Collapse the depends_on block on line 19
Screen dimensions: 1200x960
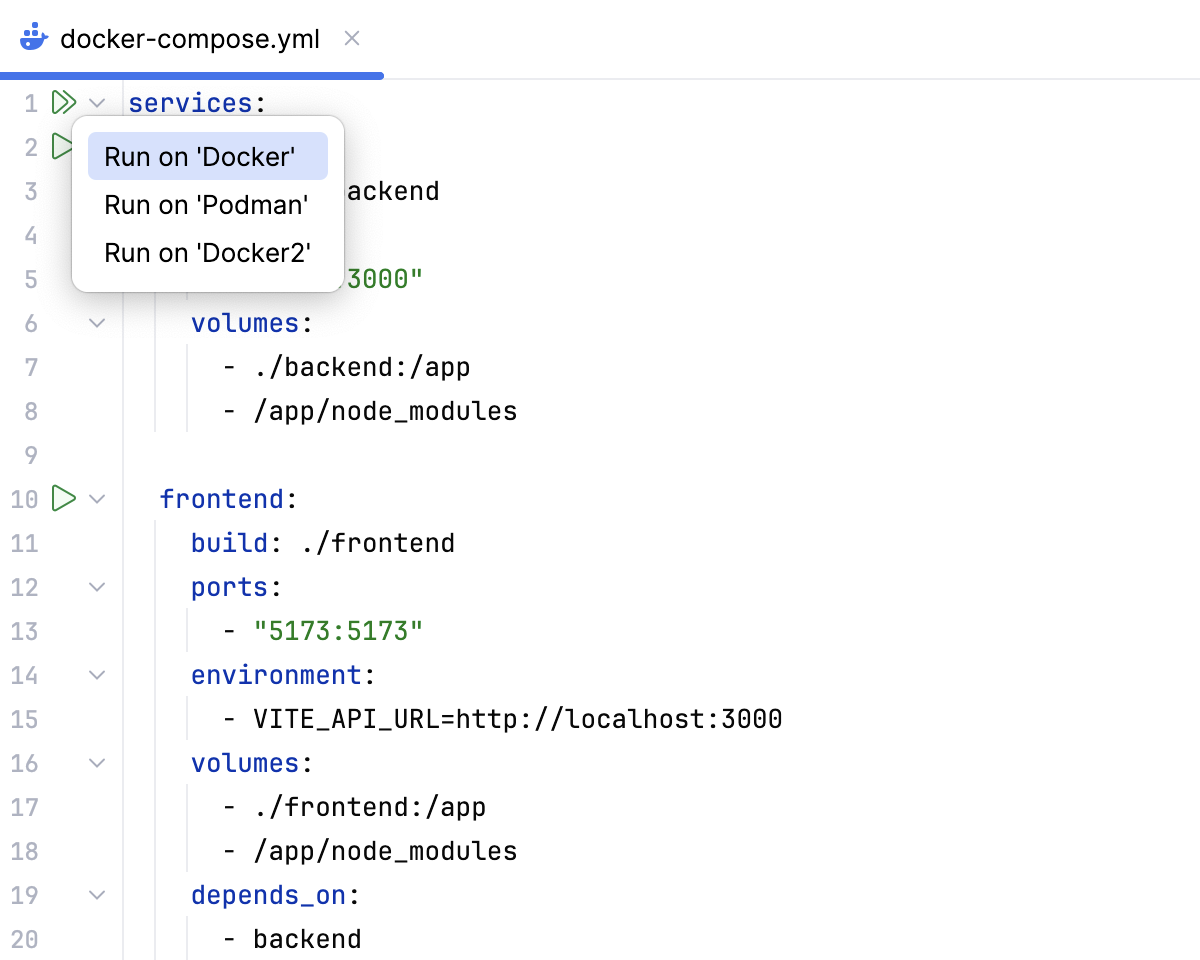[x=97, y=895]
